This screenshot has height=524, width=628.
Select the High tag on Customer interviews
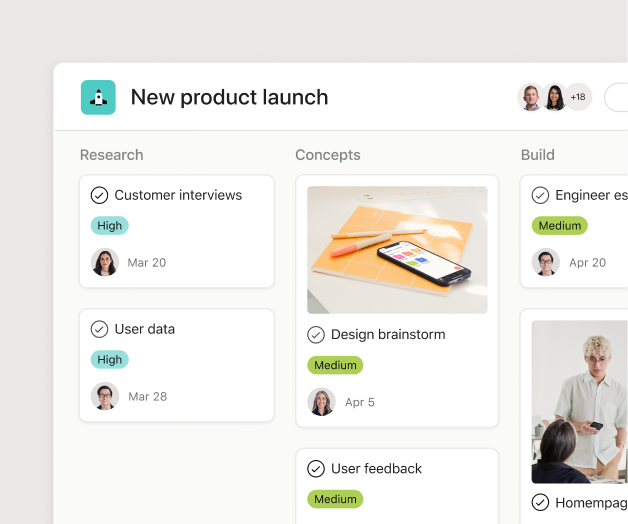tap(110, 226)
